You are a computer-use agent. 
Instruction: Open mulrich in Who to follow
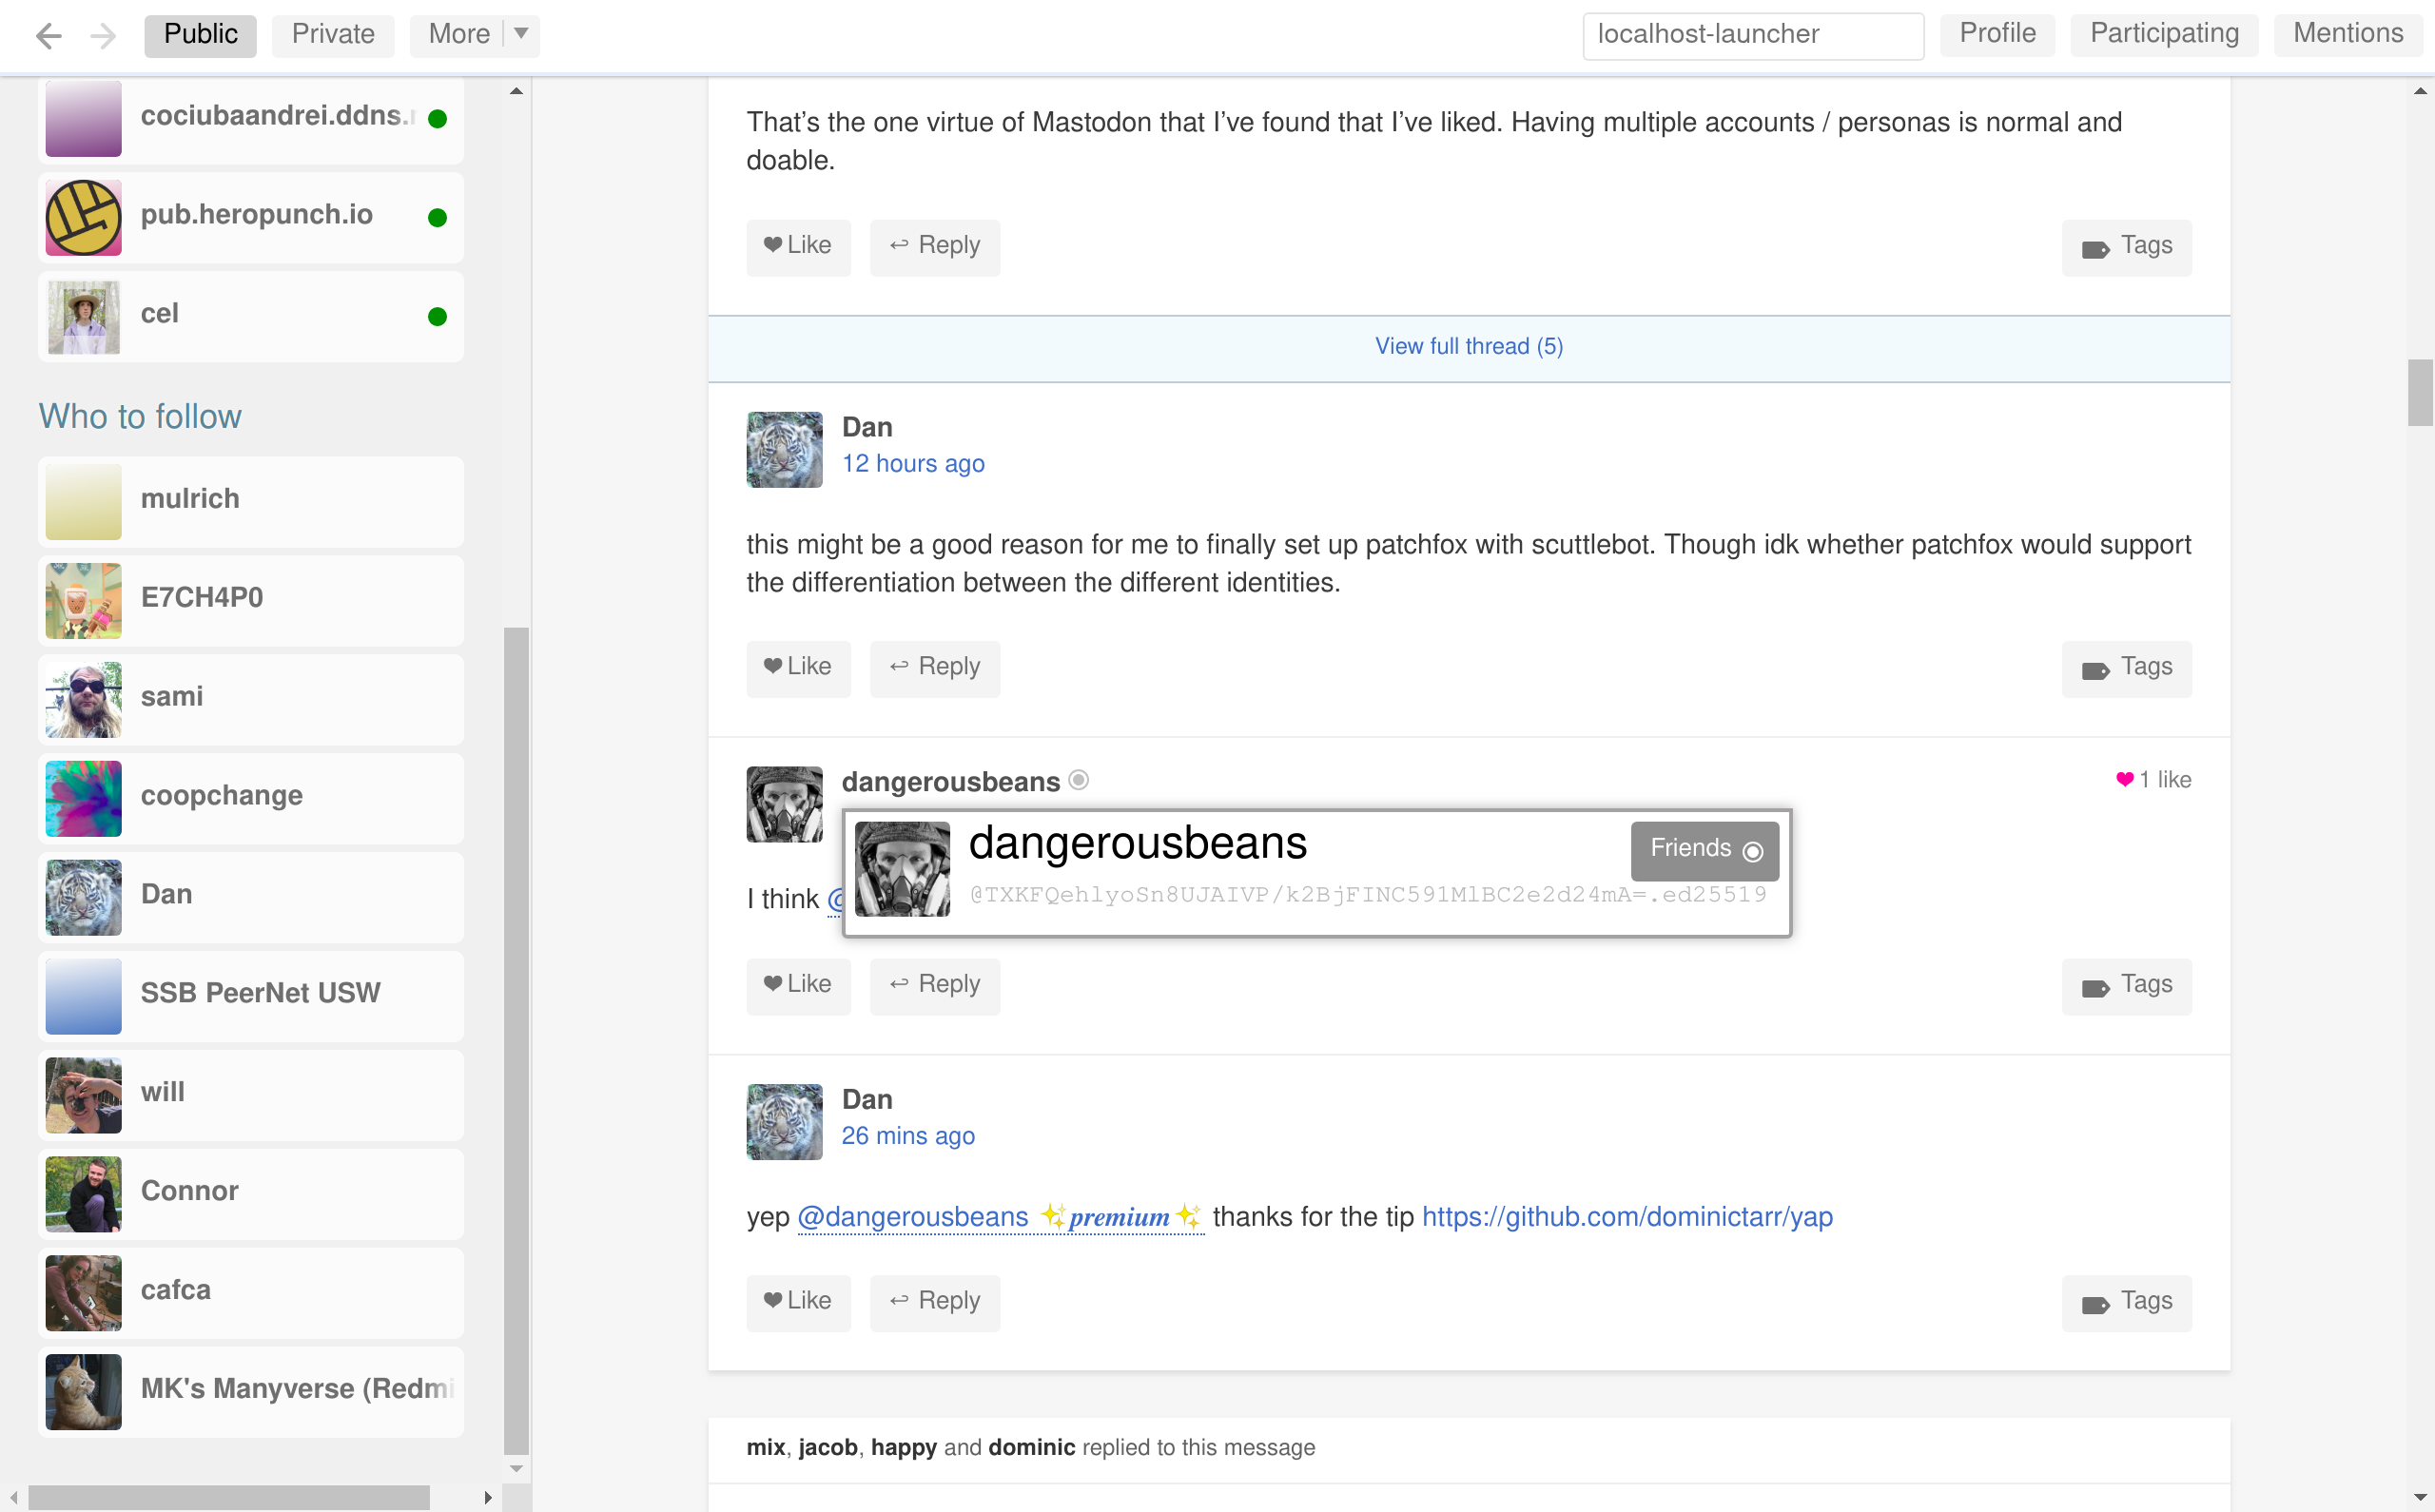click(251, 501)
